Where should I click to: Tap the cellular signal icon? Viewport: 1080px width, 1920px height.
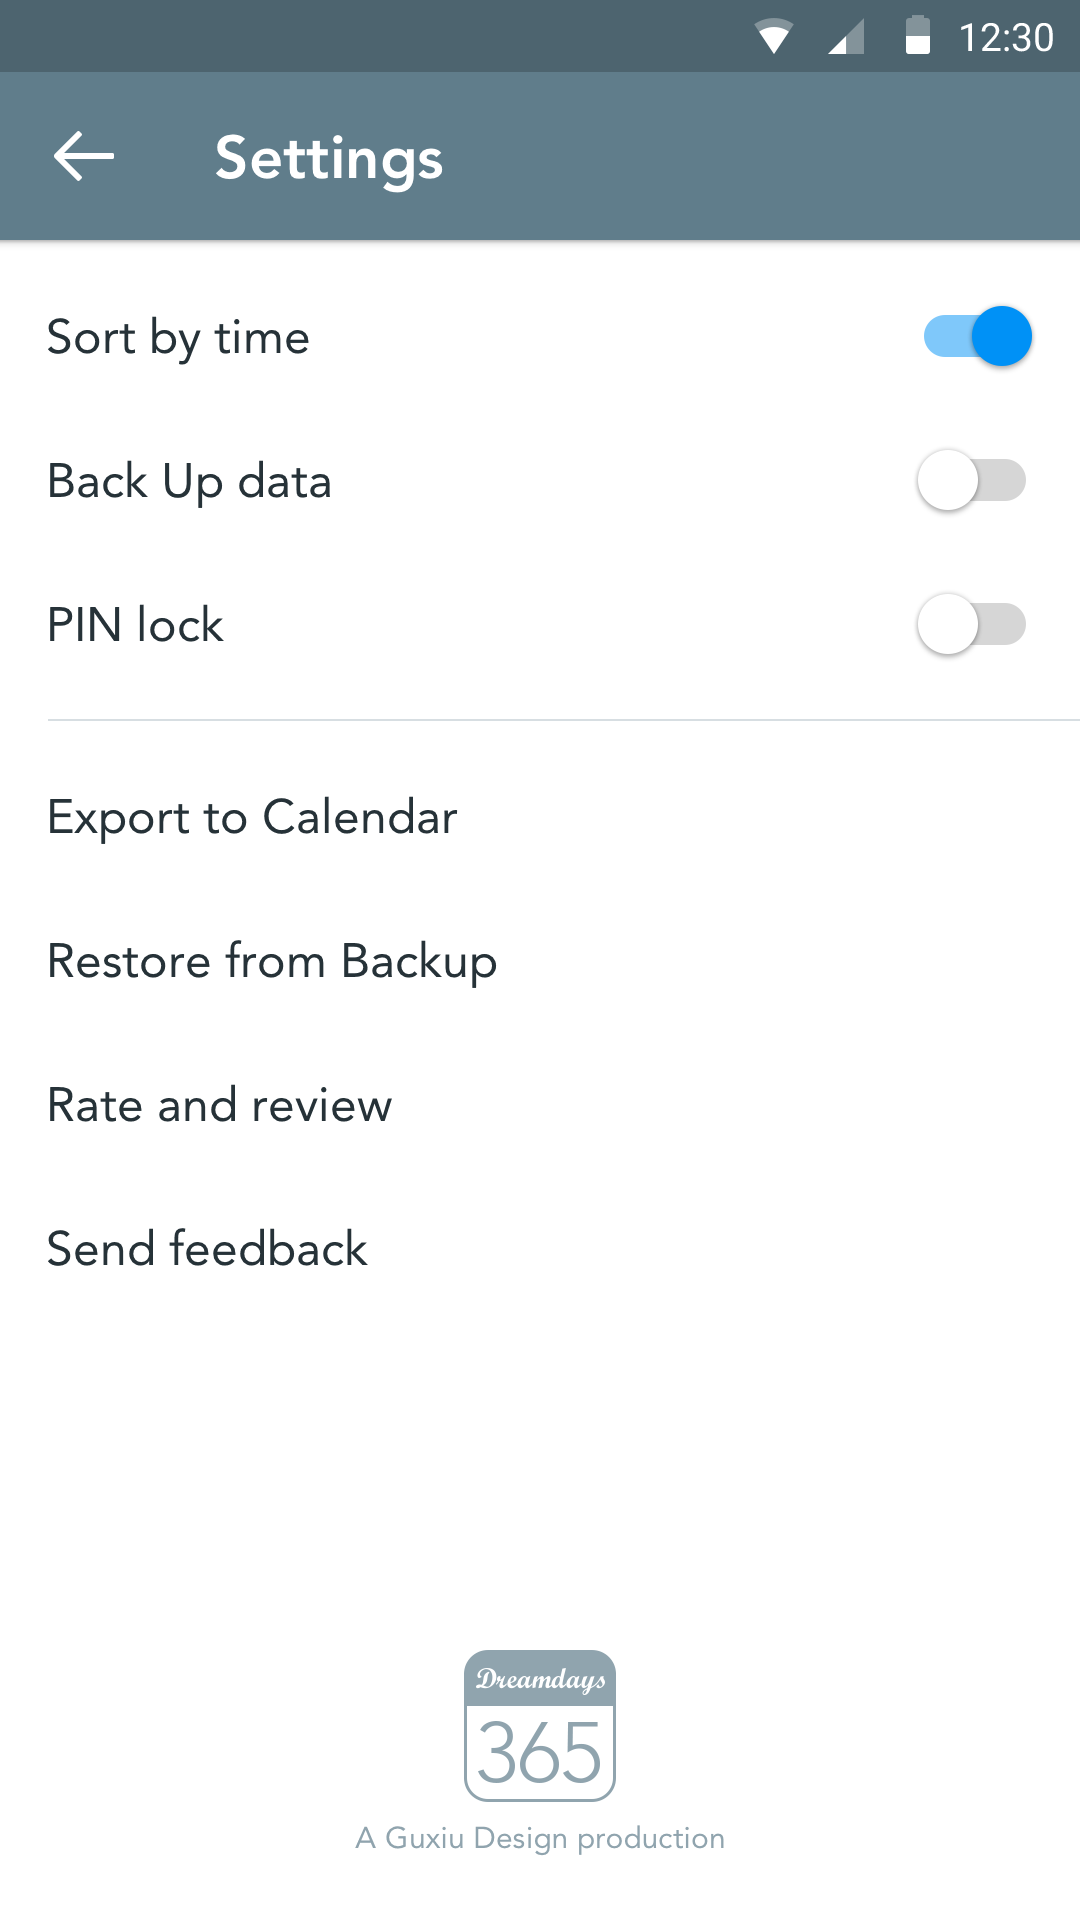846,37
